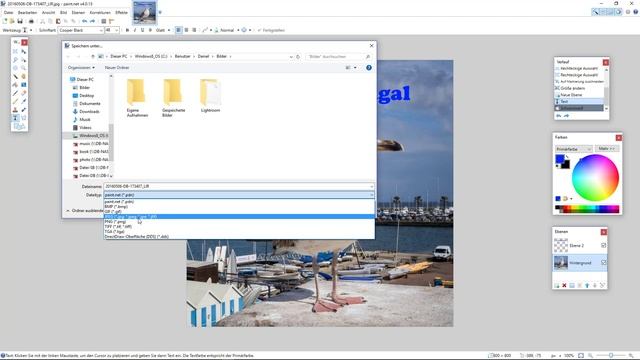Open the Dateiname history dropdown arrow
Image resolution: width=640 pixels, height=360 pixels.
click(x=371, y=187)
